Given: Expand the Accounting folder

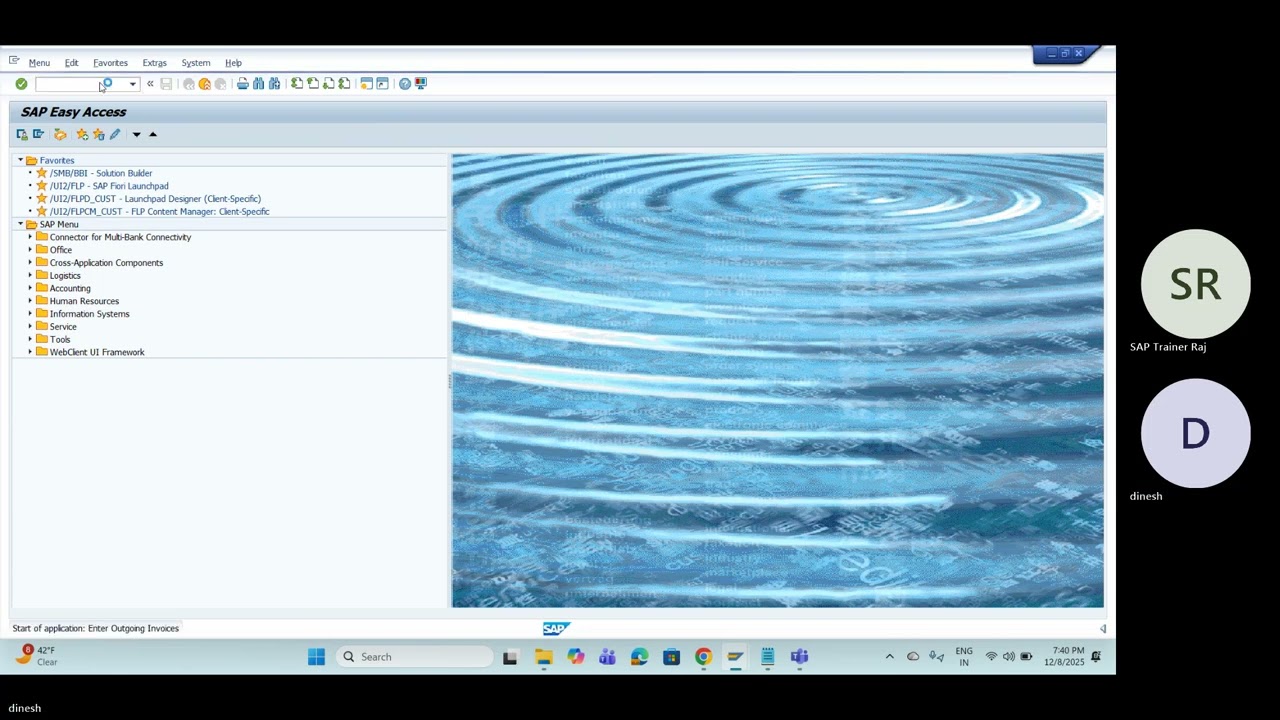Looking at the screenshot, I should (30, 288).
